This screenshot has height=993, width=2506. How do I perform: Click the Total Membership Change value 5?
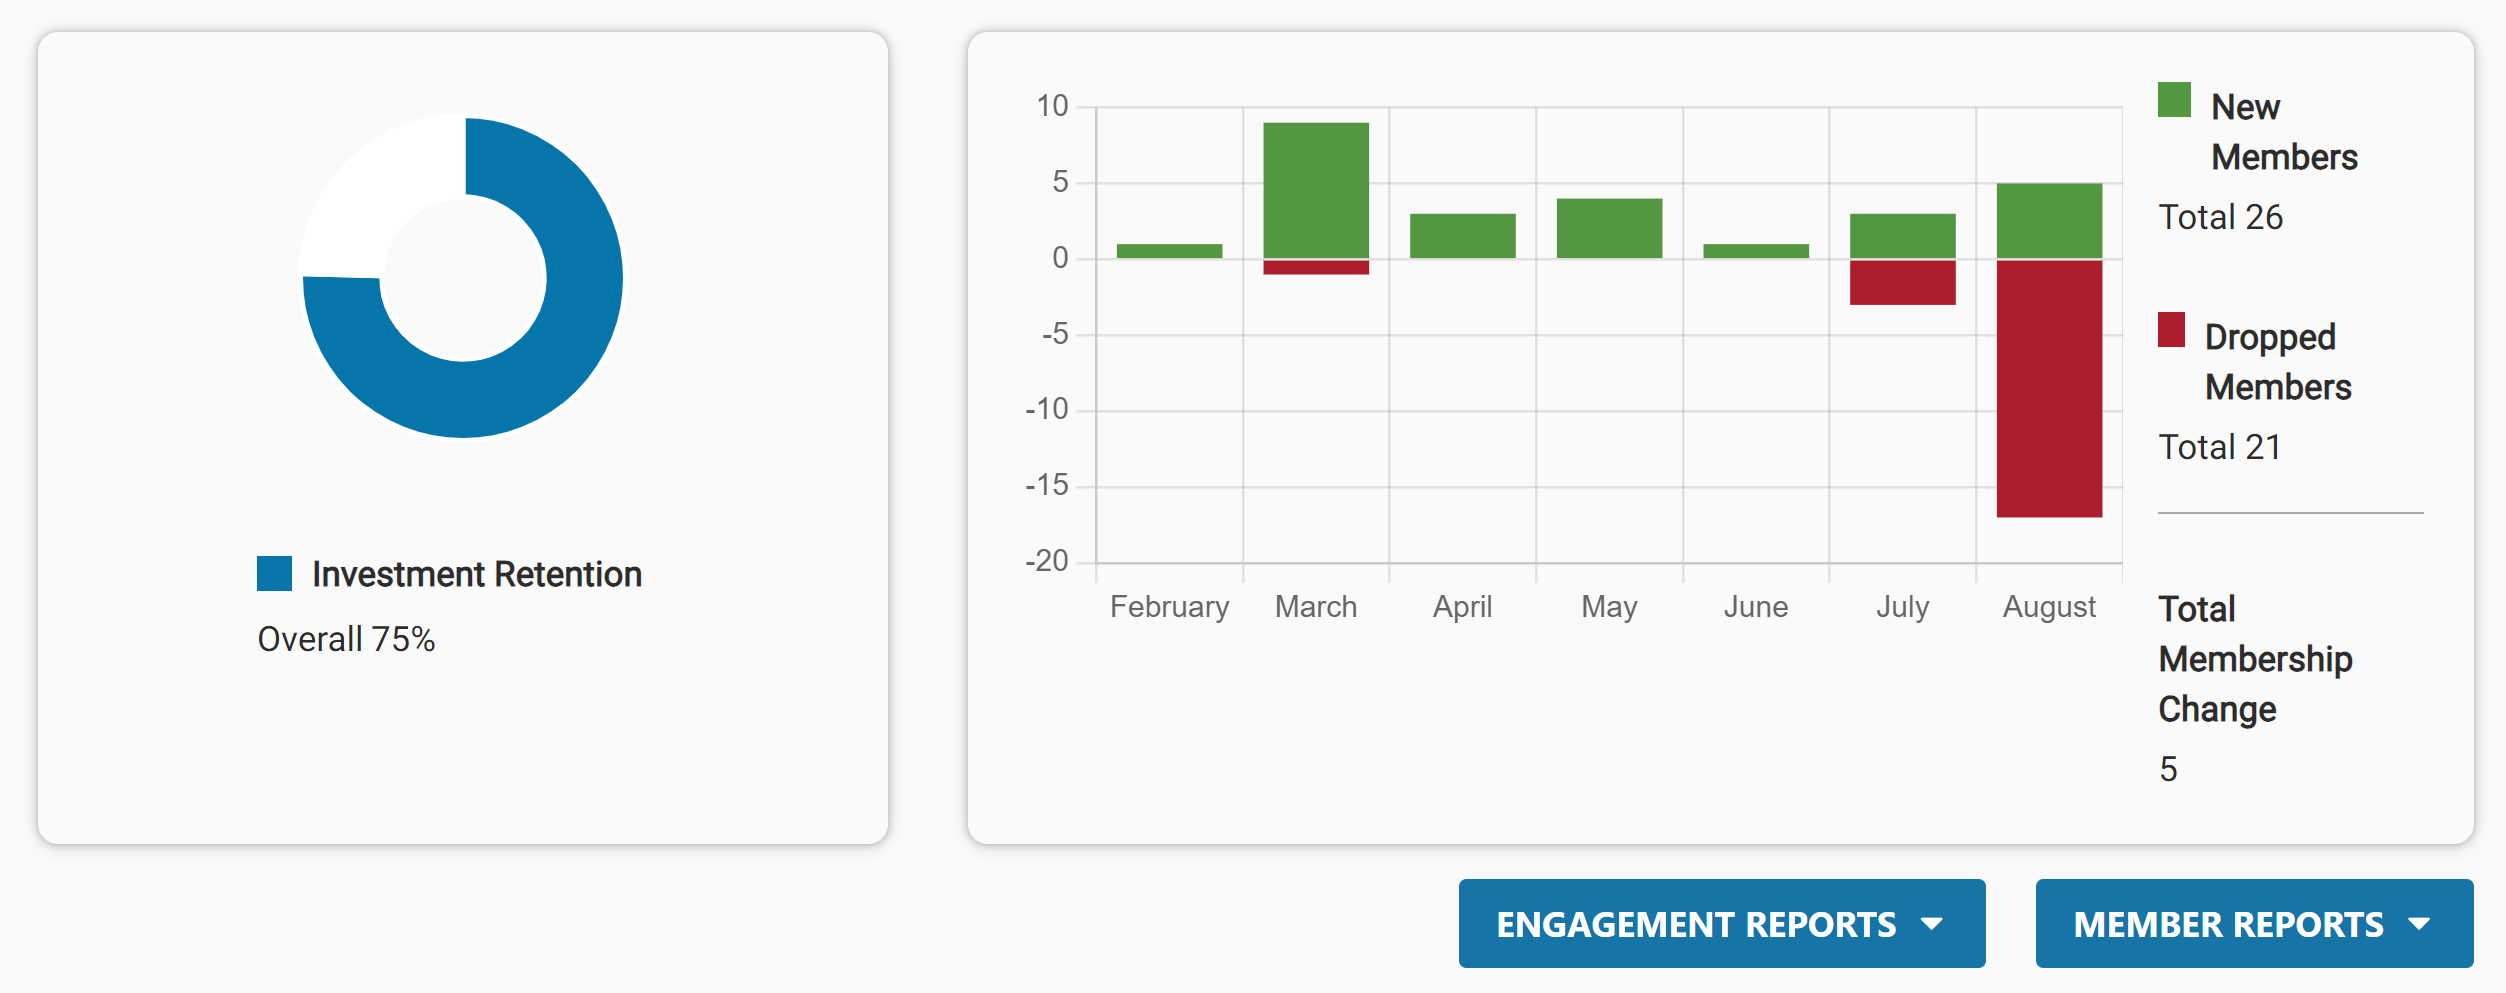[x=2167, y=767]
